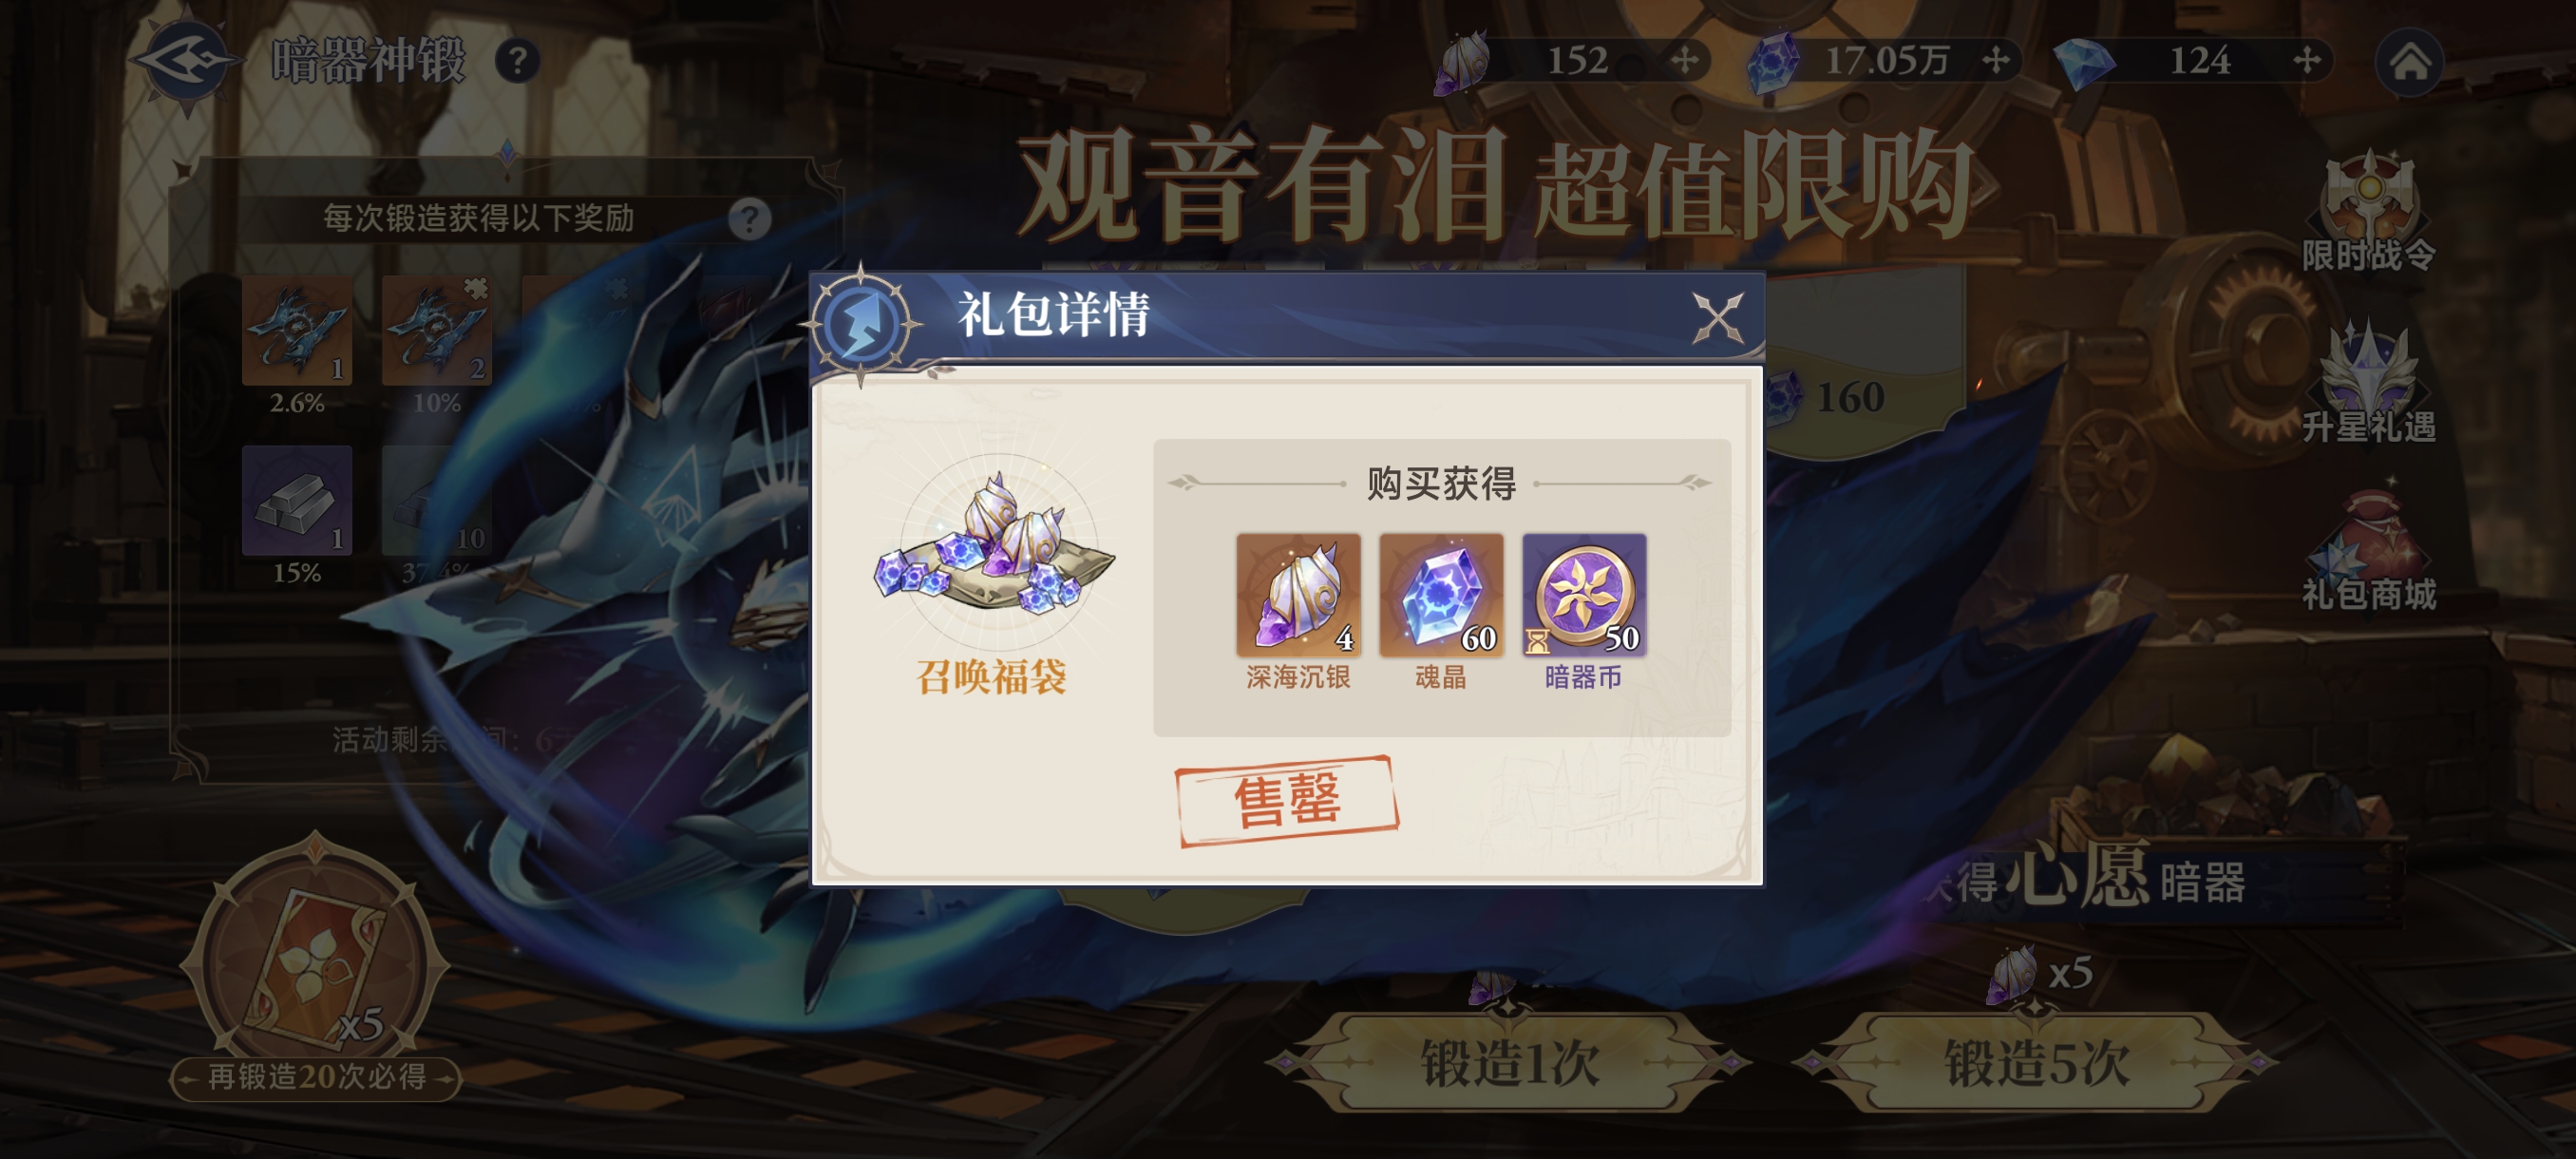Close the 礼包详情 dialog
The image size is (2576, 1159).
point(1717,318)
